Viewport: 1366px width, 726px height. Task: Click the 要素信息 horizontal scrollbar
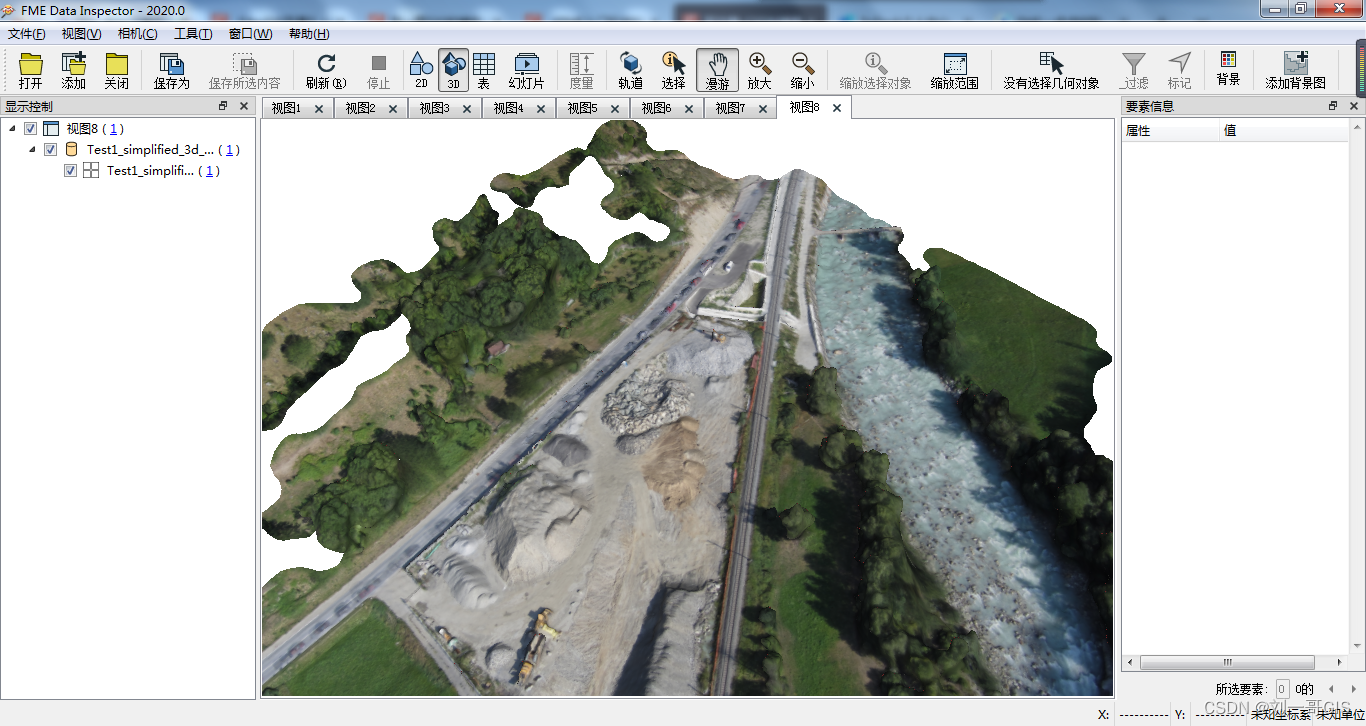coord(1227,662)
